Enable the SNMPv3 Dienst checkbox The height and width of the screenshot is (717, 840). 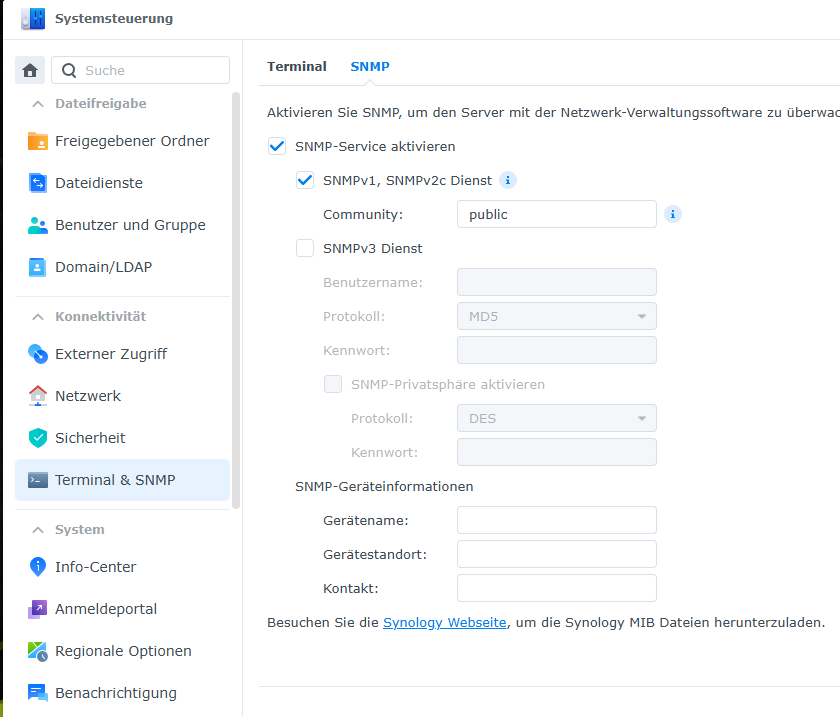[305, 248]
